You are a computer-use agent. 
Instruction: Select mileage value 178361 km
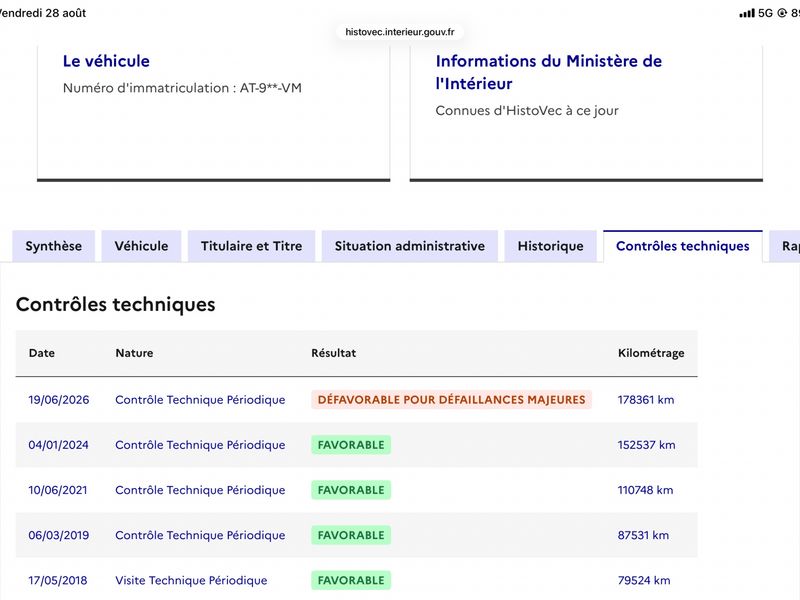click(646, 399)
